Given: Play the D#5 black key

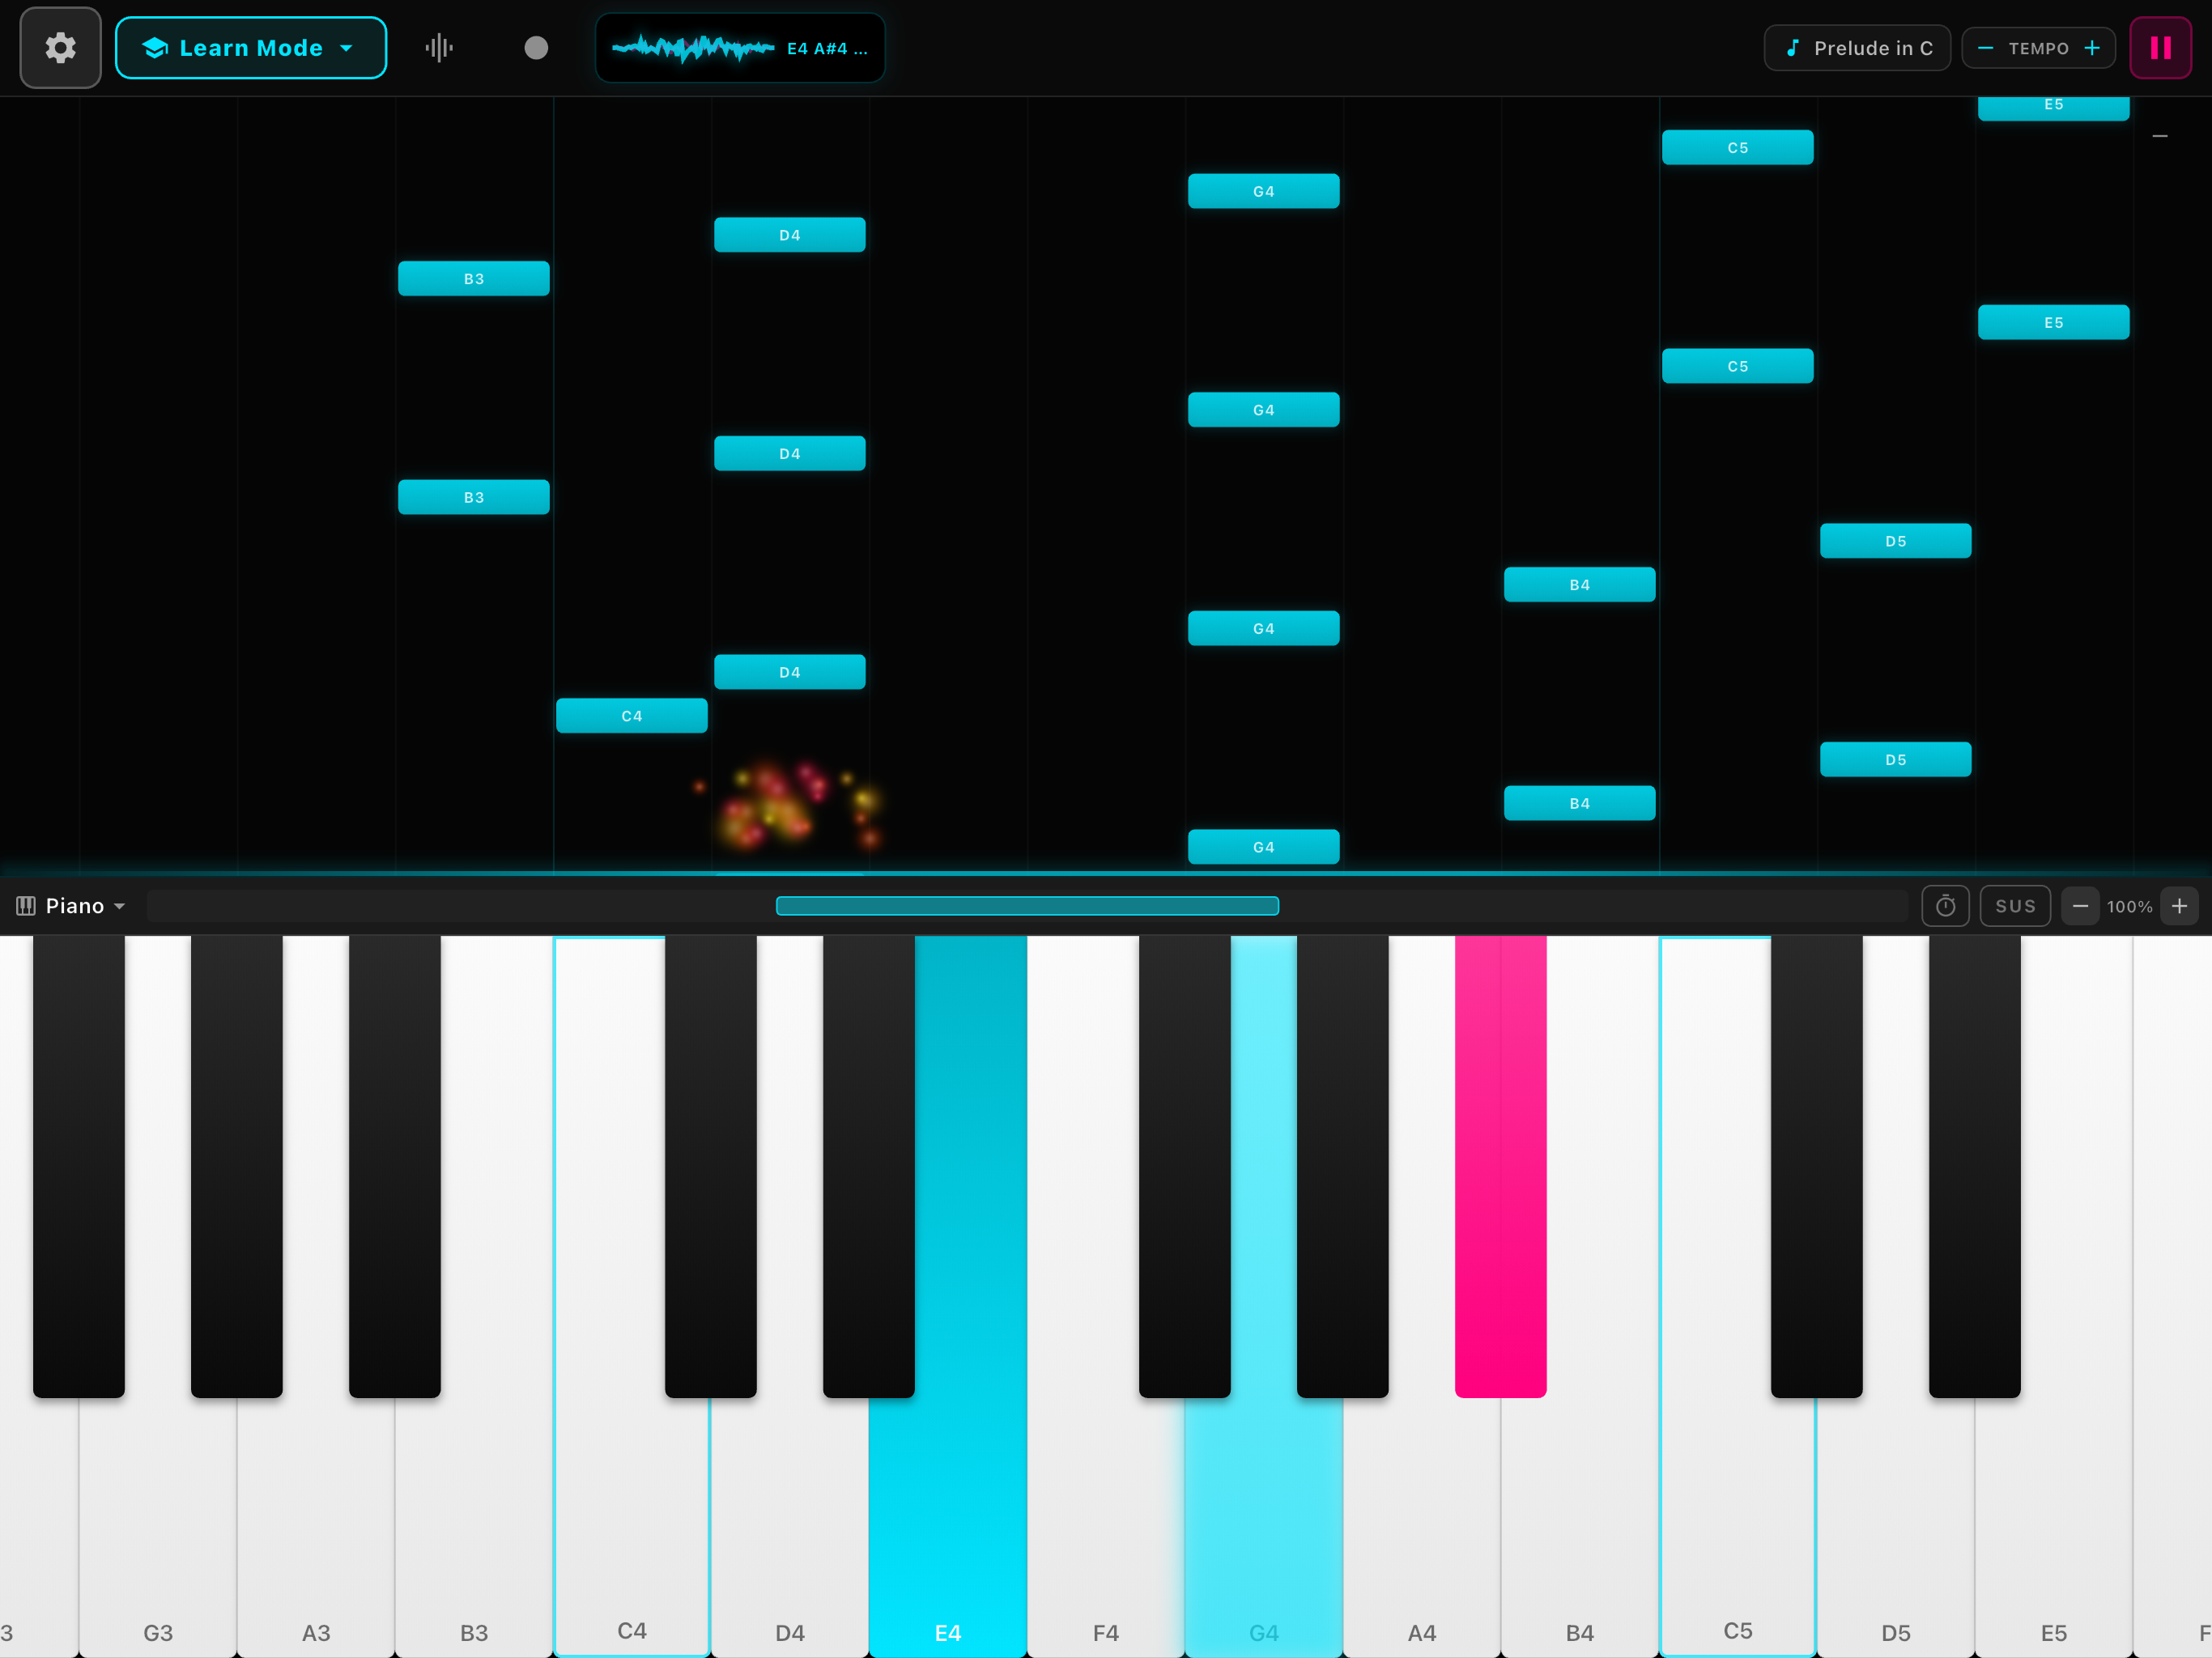Looking at the screenshot, I should pos(1975,1166).
